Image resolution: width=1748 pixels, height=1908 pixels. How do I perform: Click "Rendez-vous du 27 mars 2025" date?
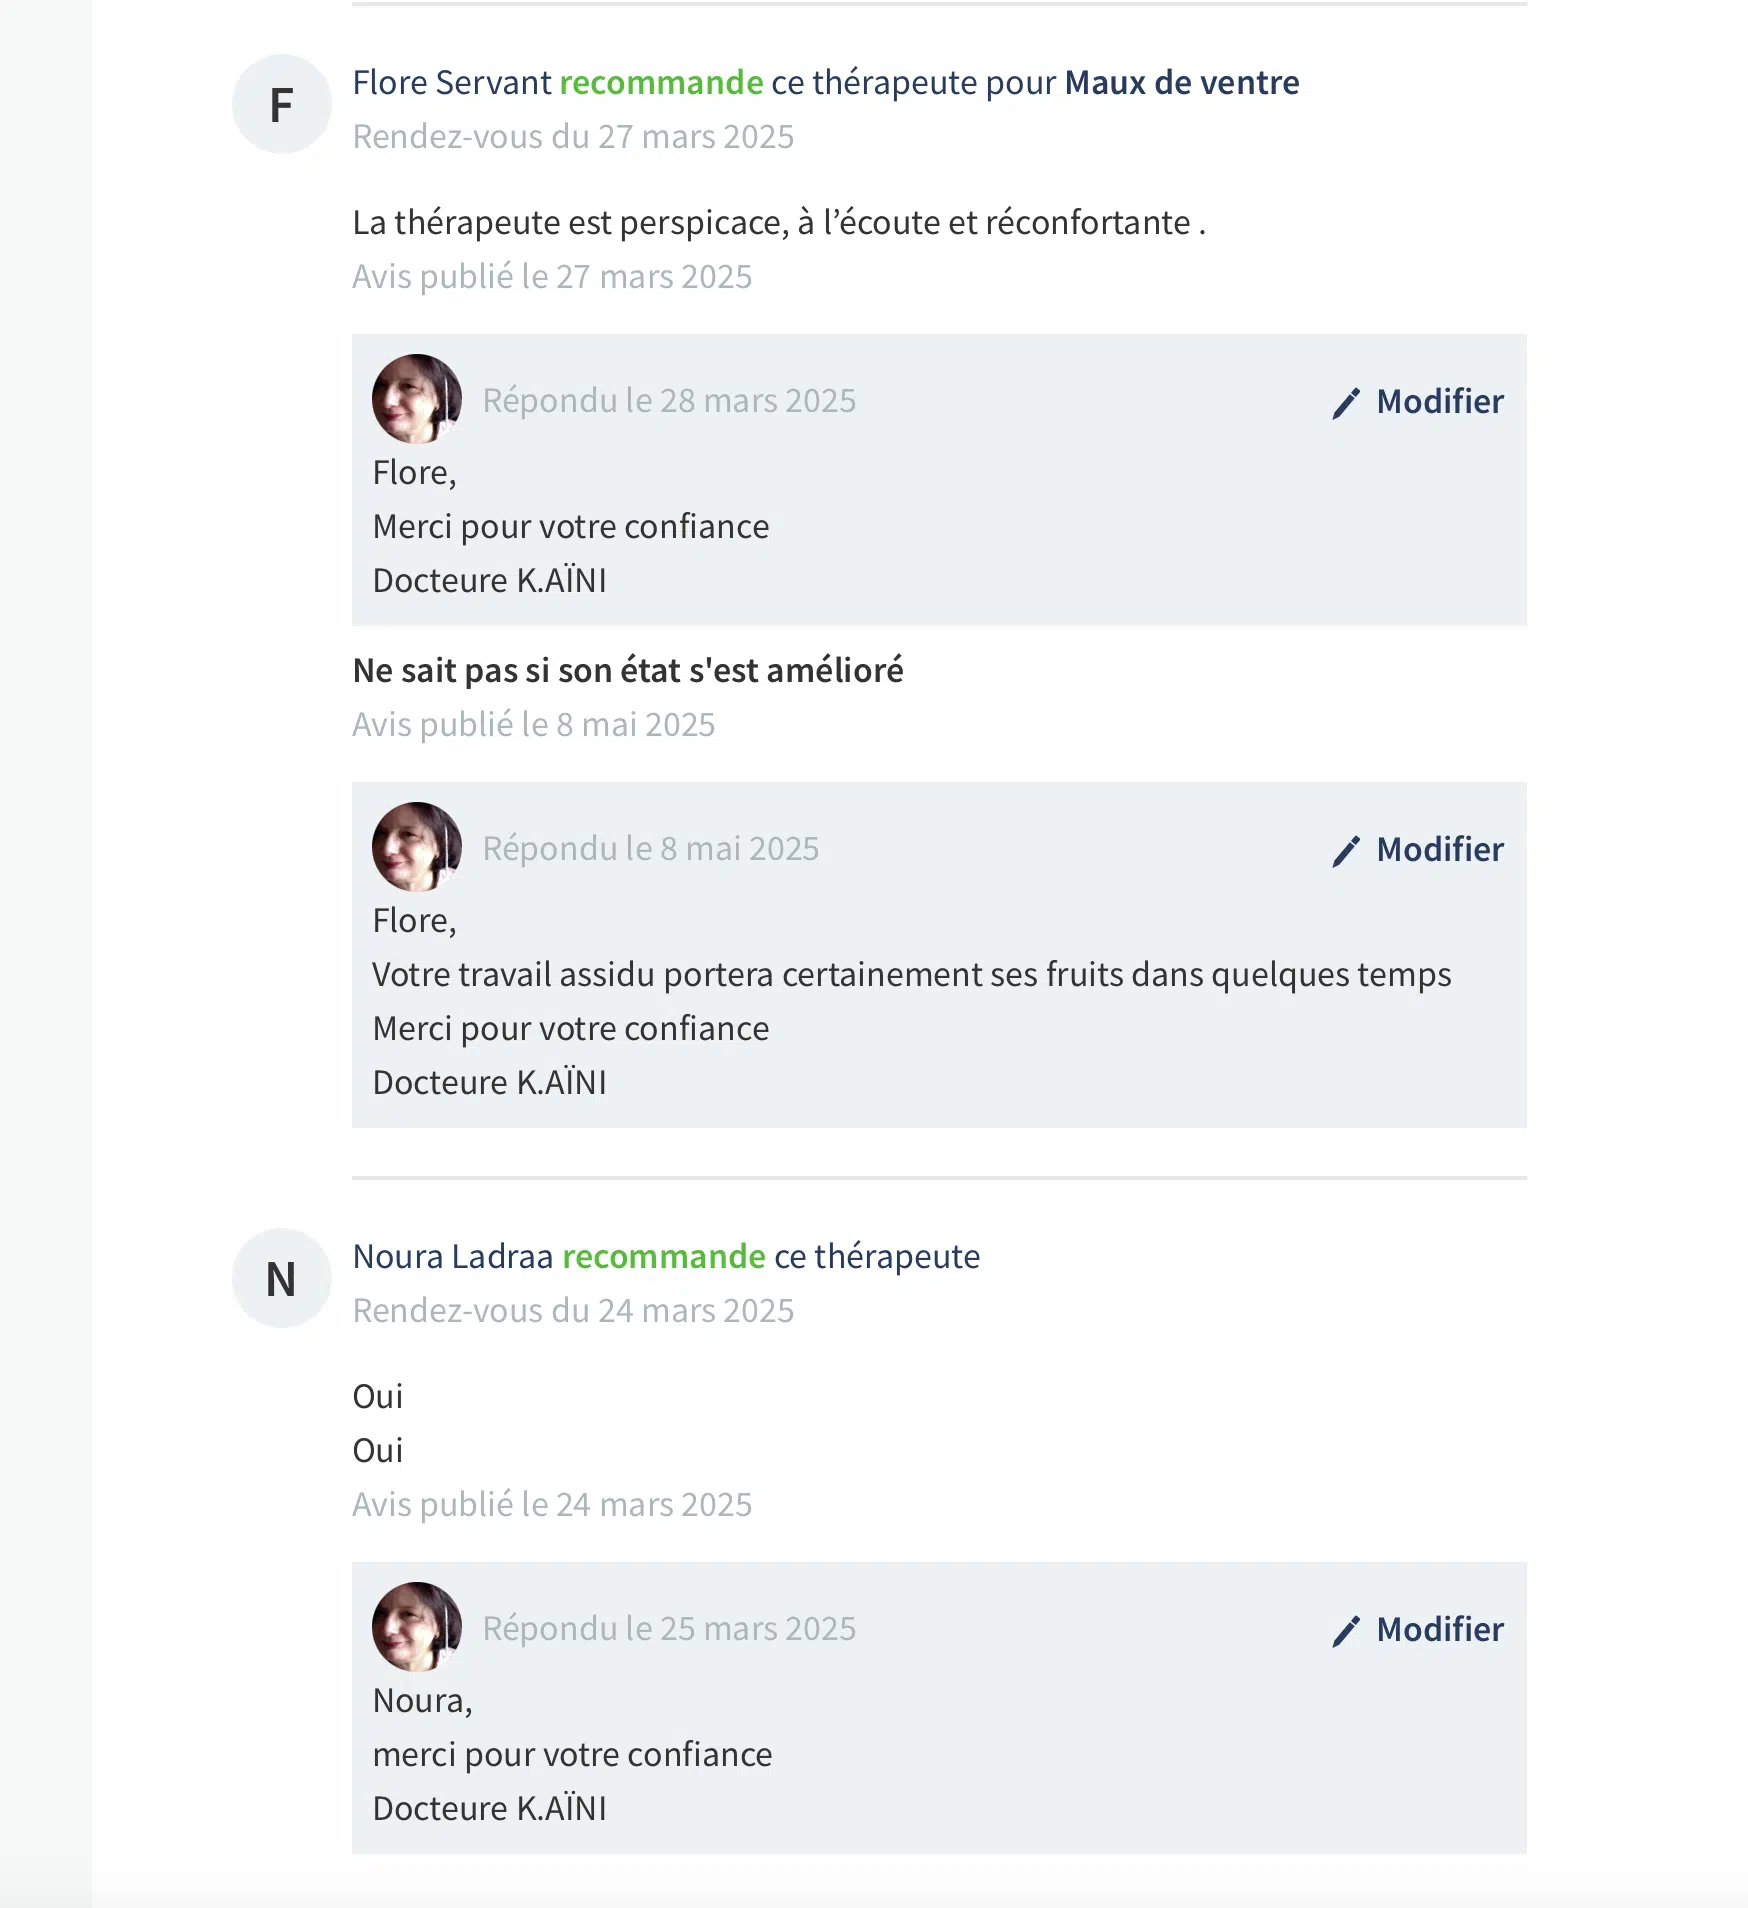(x=573, y=136)
